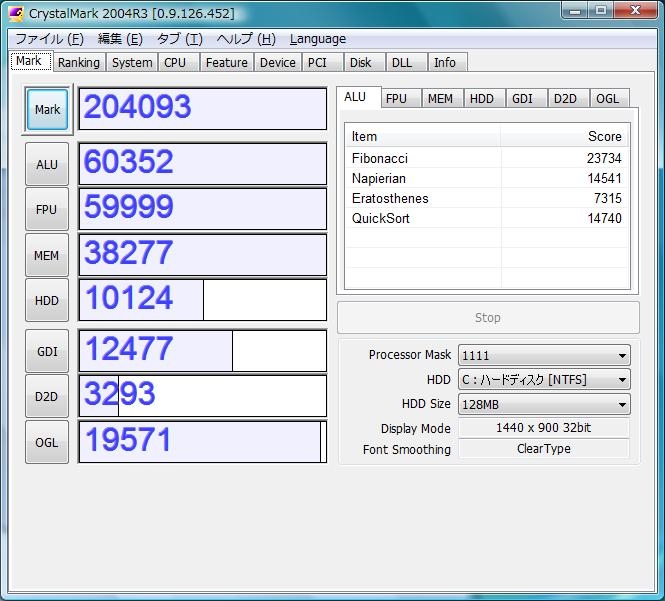665x601 pixels.
Task: Start the HDD benchmark button
Action: (47, 301)
